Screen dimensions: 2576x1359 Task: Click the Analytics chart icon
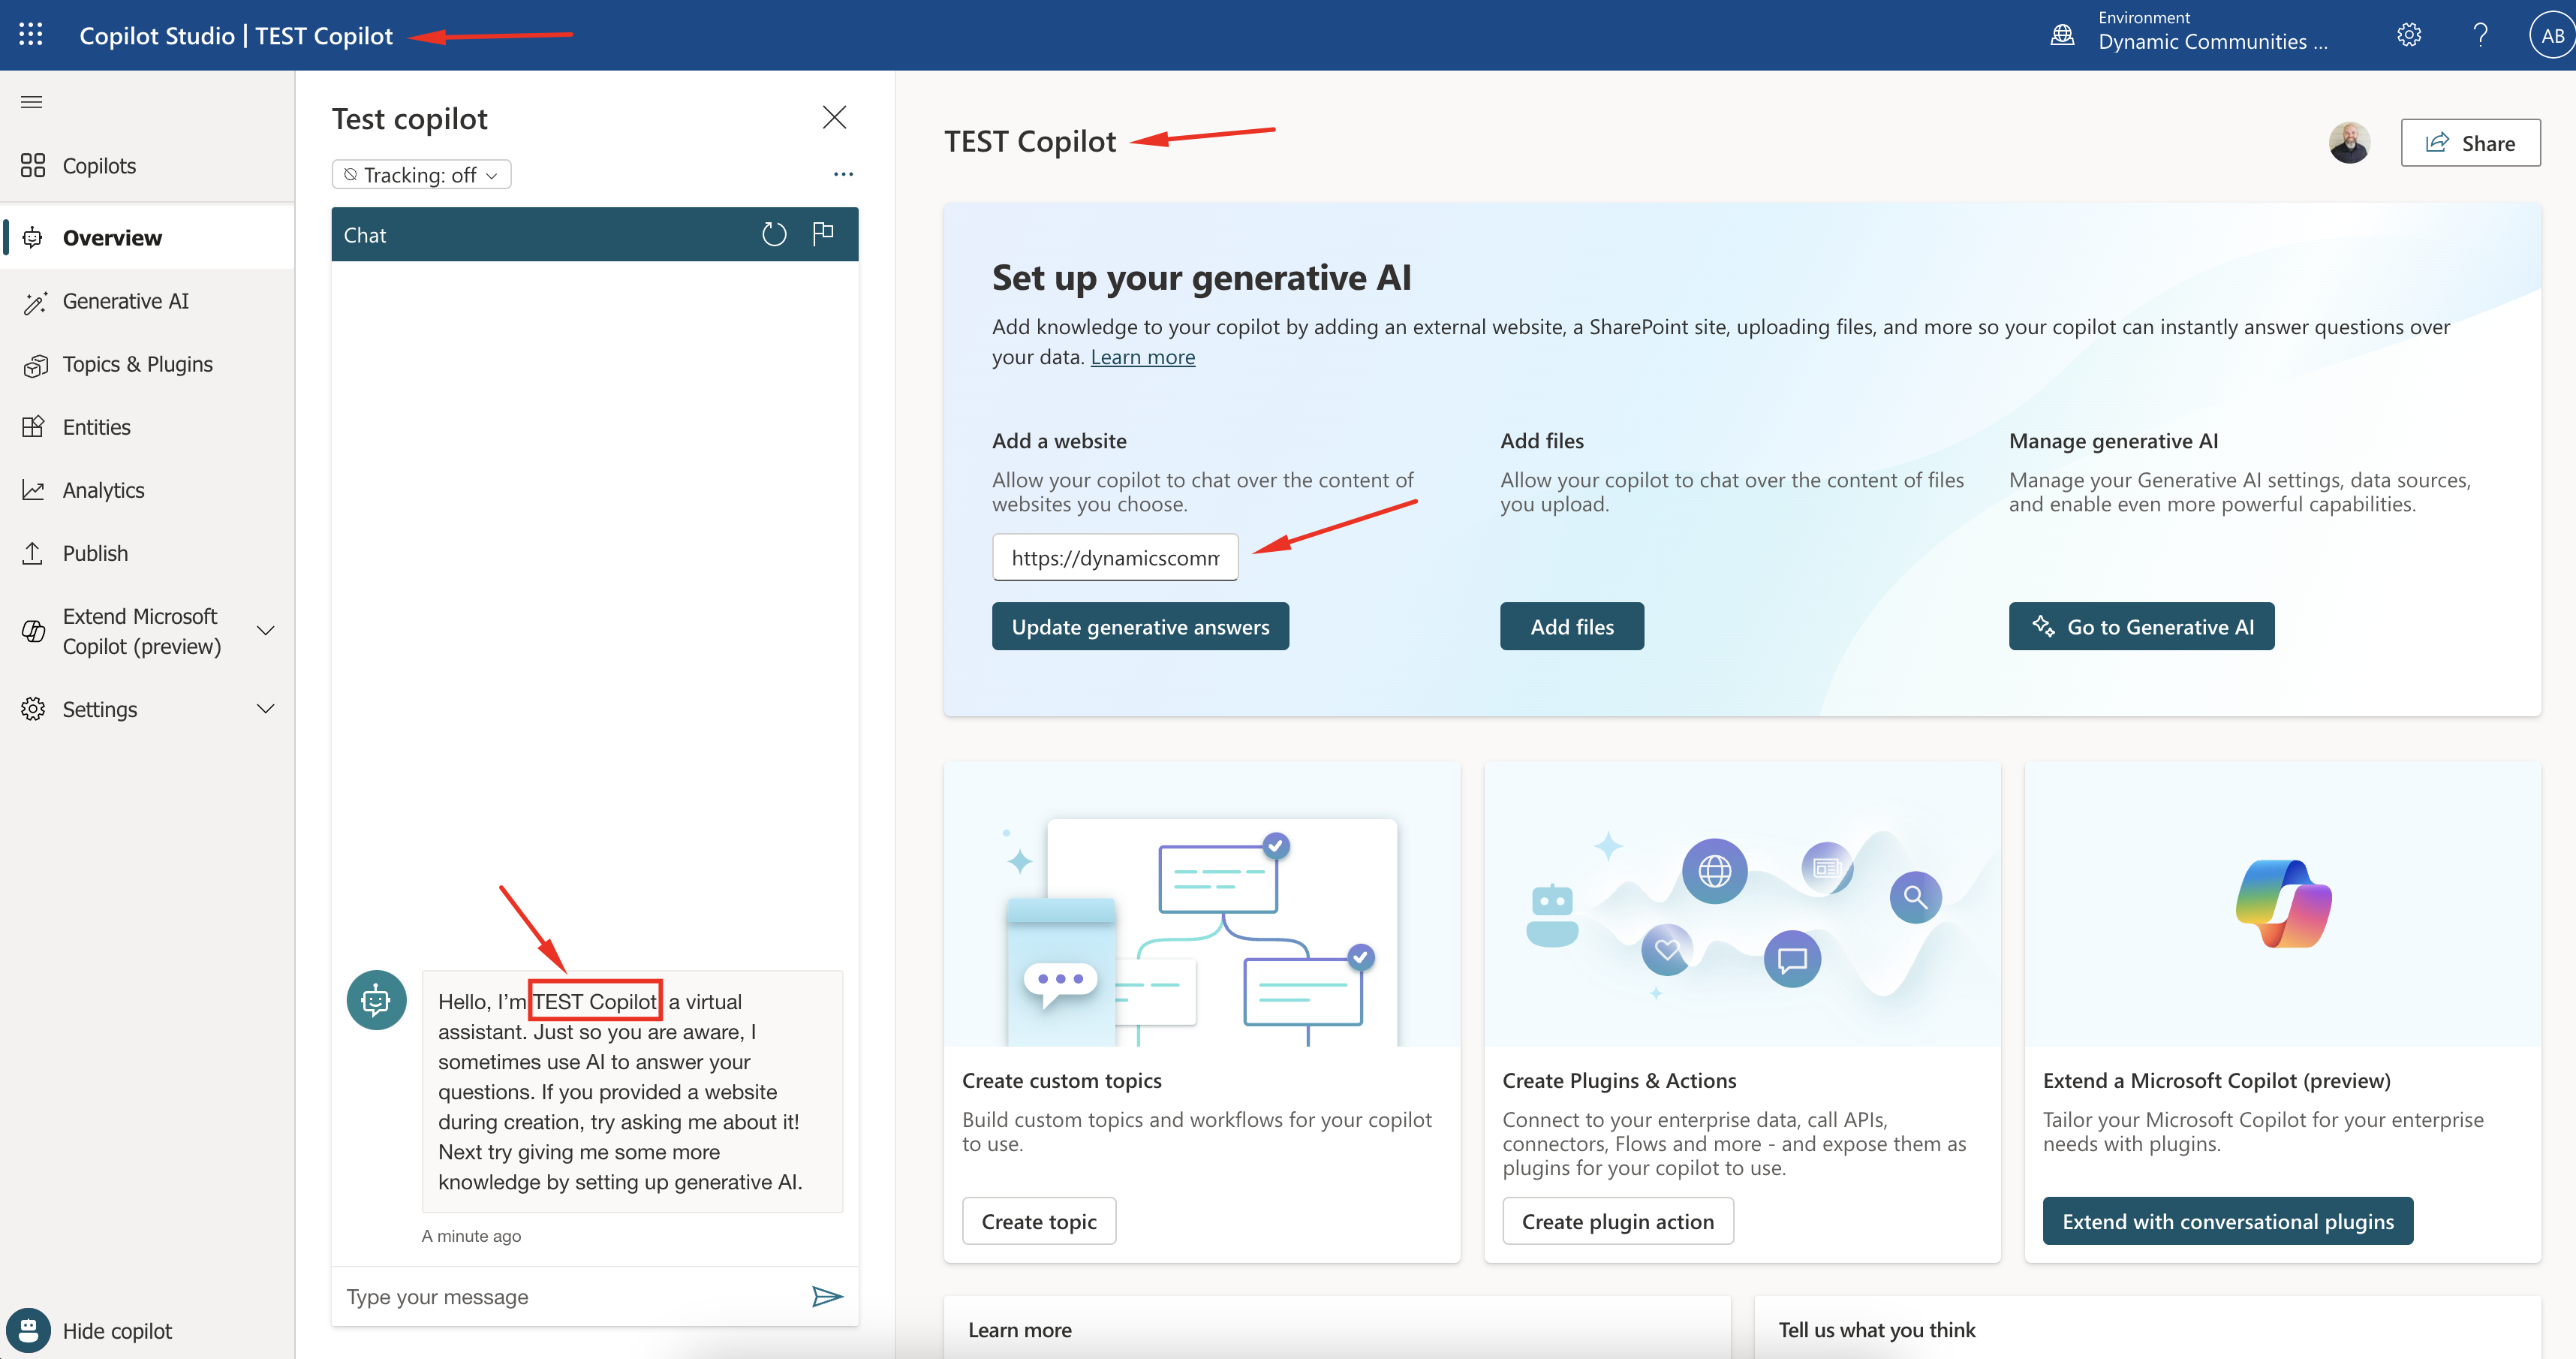(33, 490)
